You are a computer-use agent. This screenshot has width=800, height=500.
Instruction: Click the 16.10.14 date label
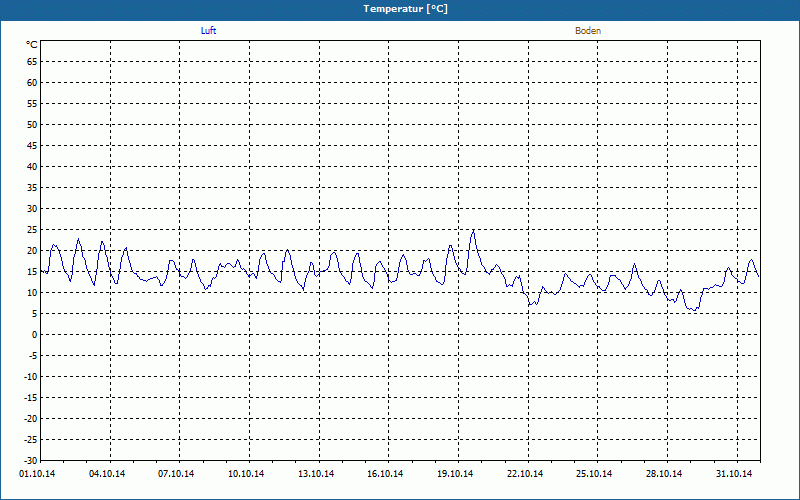pos(385,474)
